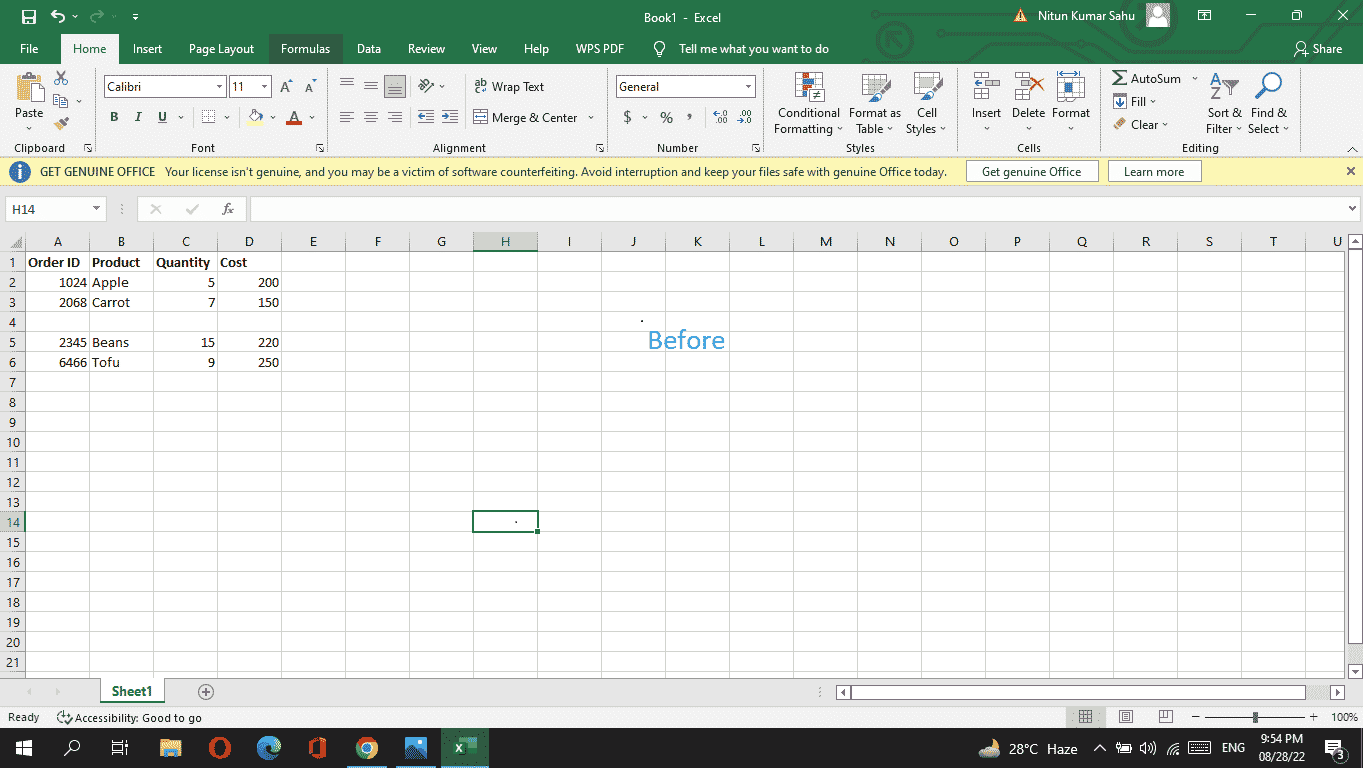Expand the Fill Color dropdown arrow
This screenshot has width=1363, height=768.
pos(271,117)
